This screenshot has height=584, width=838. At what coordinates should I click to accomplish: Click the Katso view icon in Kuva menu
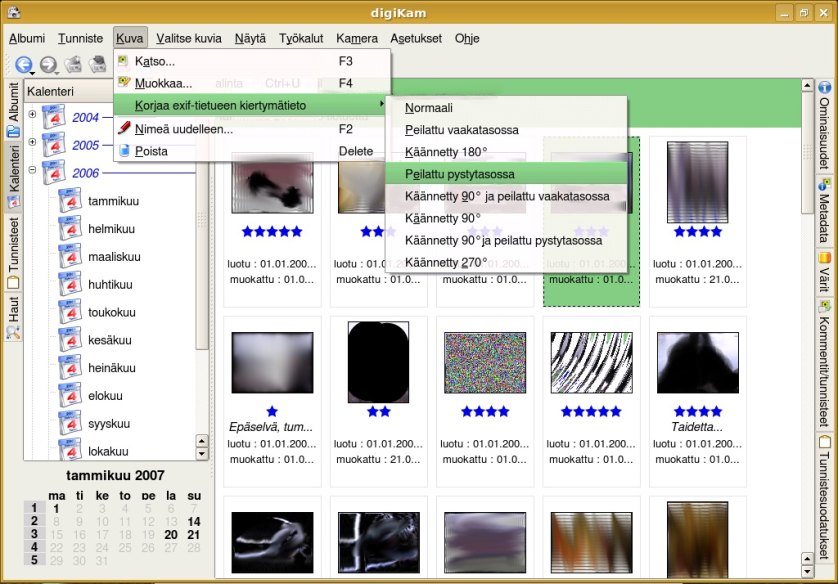tap(125, 61)
